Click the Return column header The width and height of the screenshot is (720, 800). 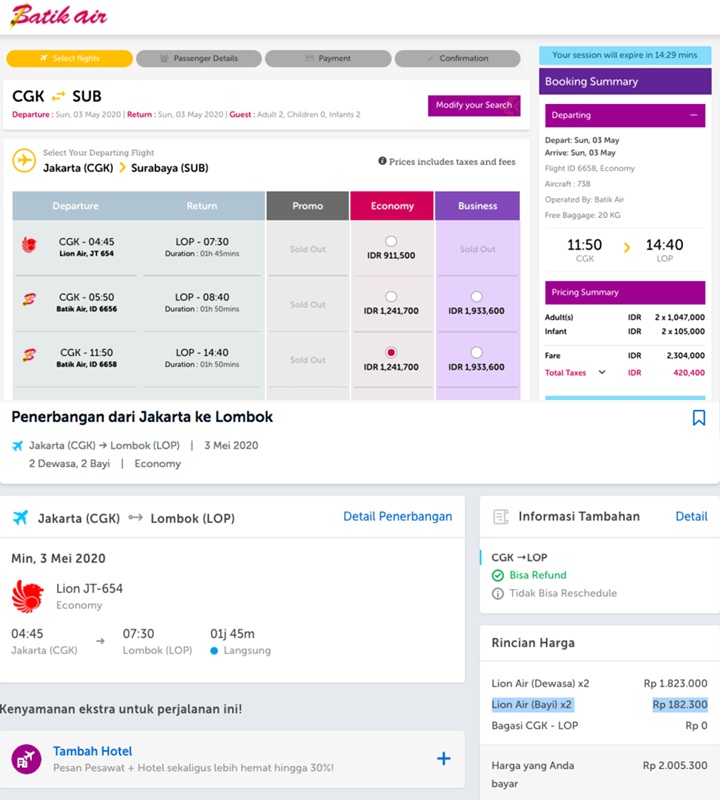pyautogui.click(x=202, y=206)
